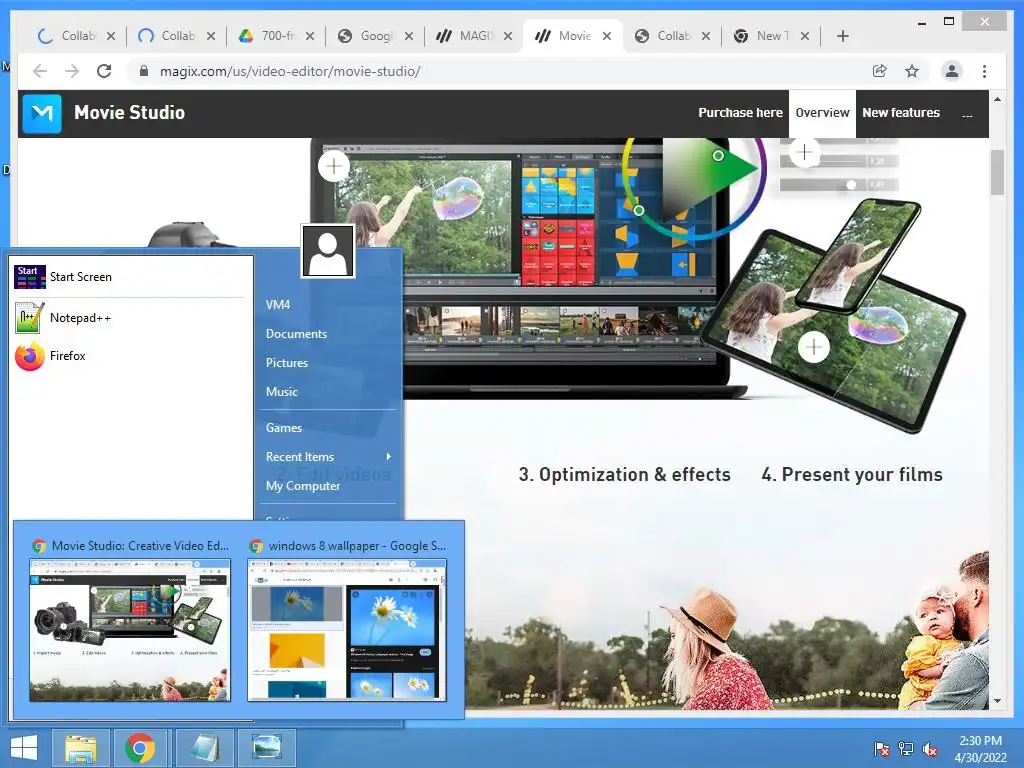Viewport: 1024px width, 768px height.
Task: Click the share page icon in address bar
Action: 880,71
